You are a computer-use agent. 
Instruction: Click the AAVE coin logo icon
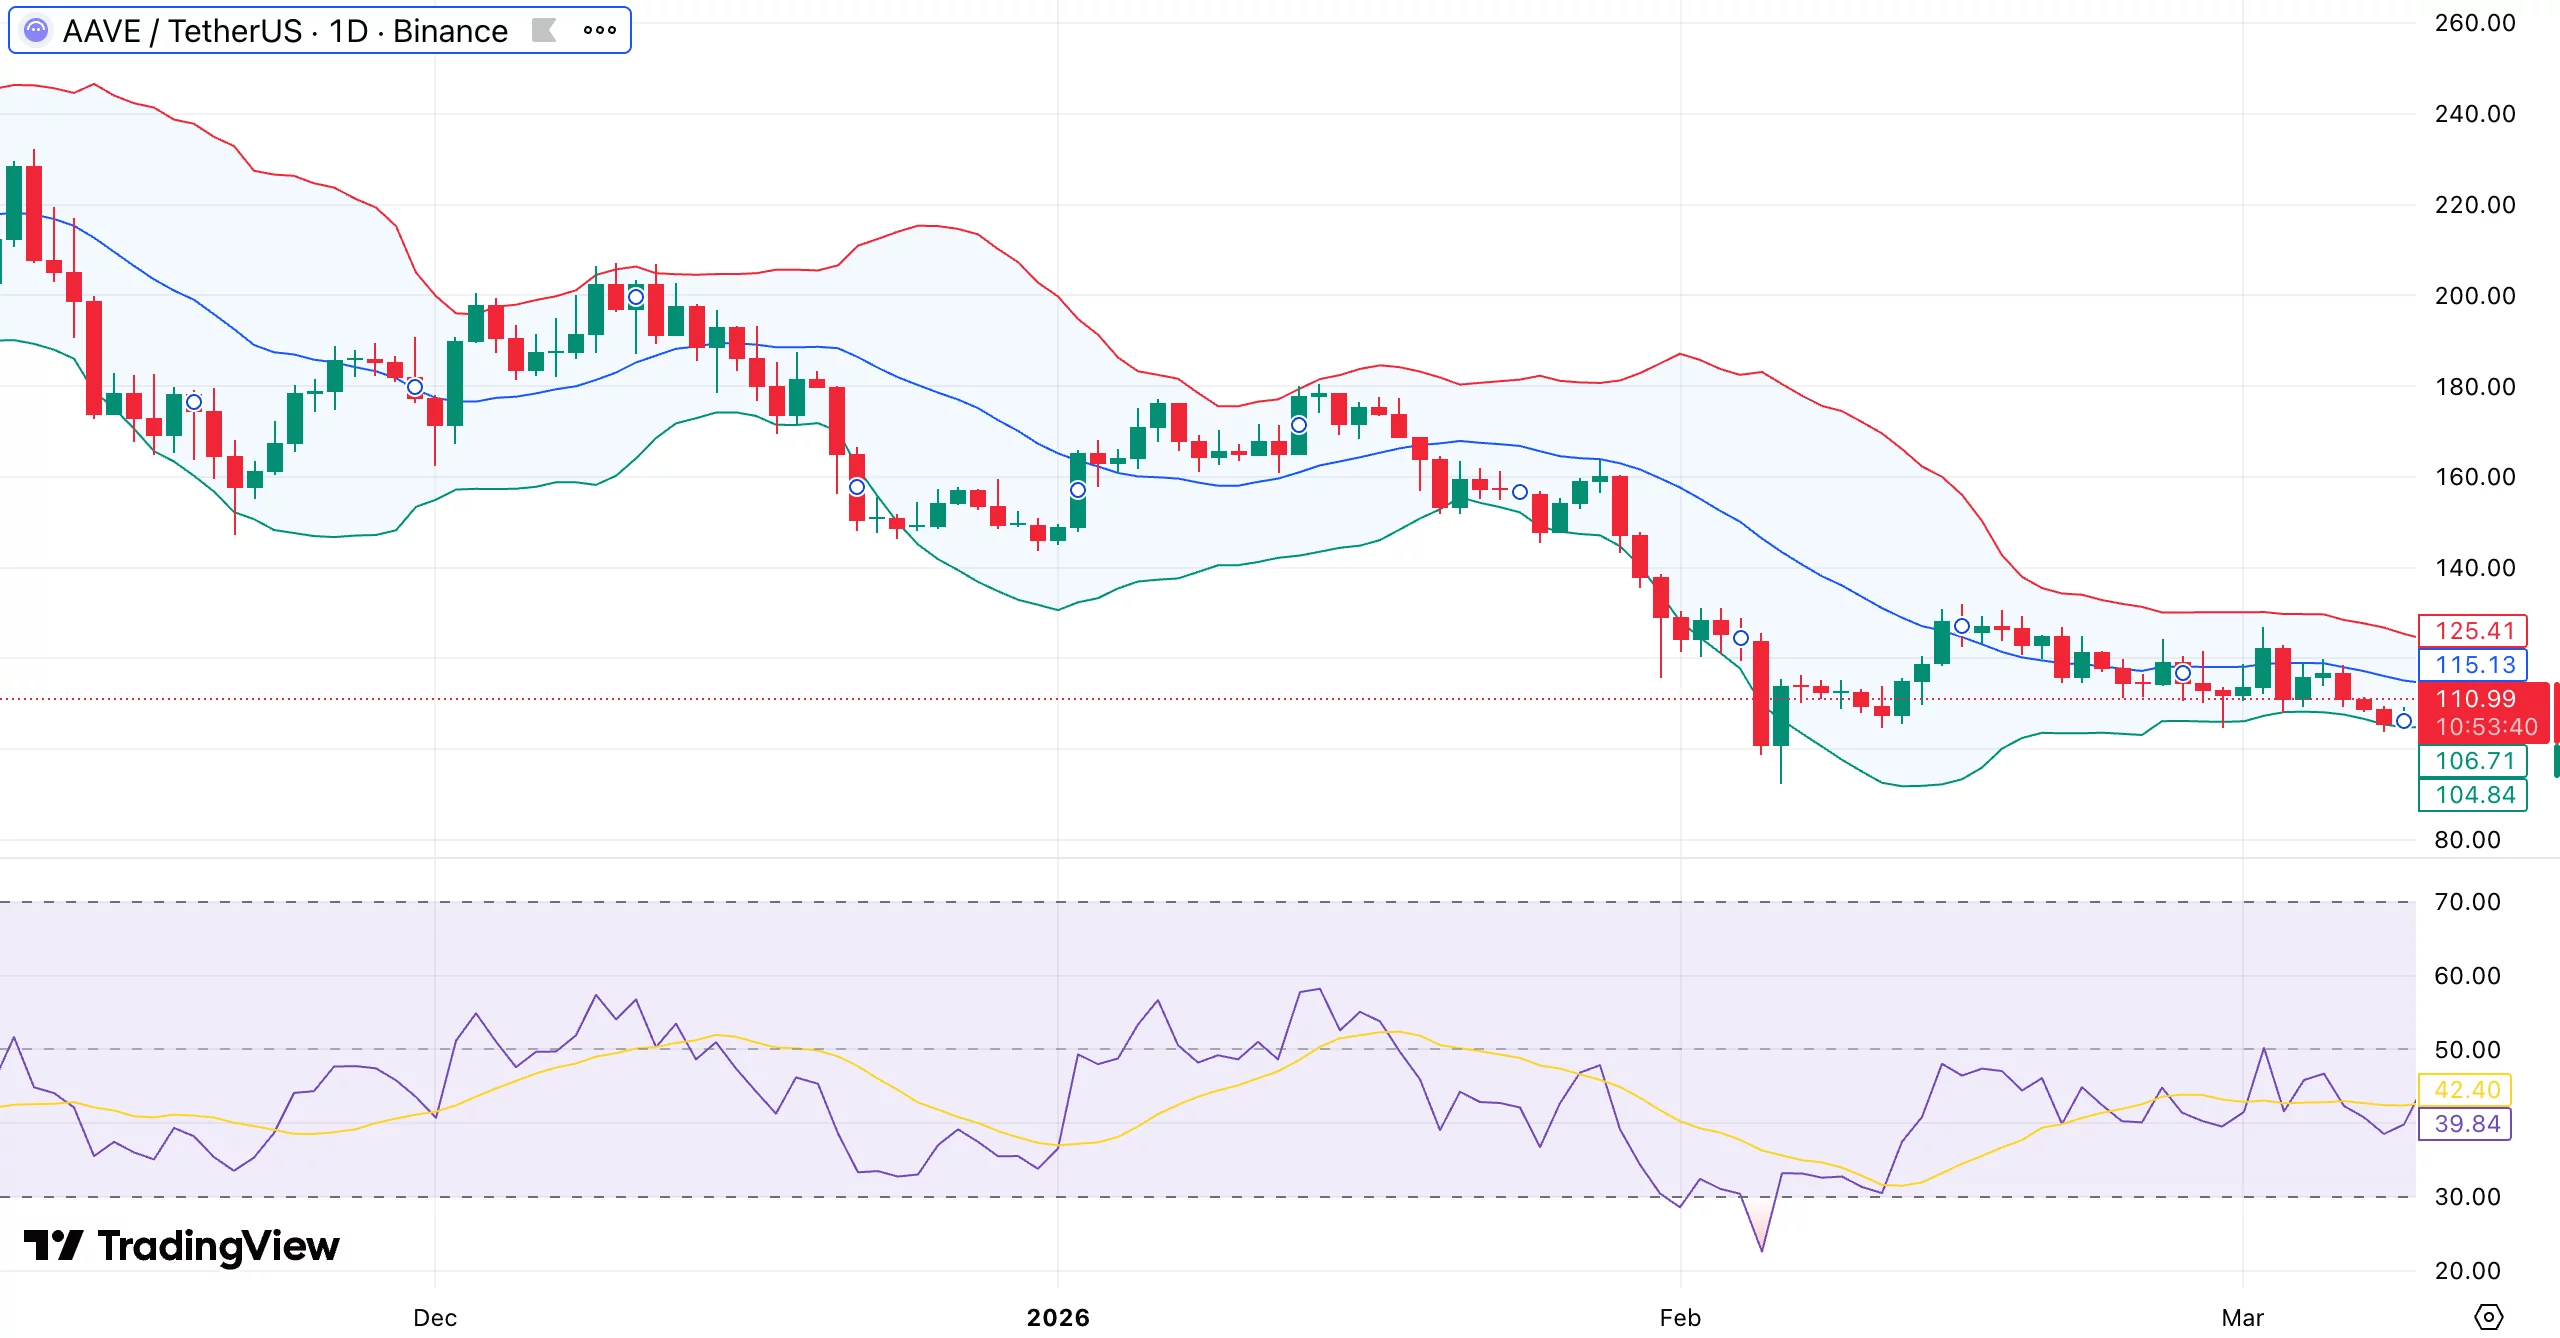[x=38, y=30]
